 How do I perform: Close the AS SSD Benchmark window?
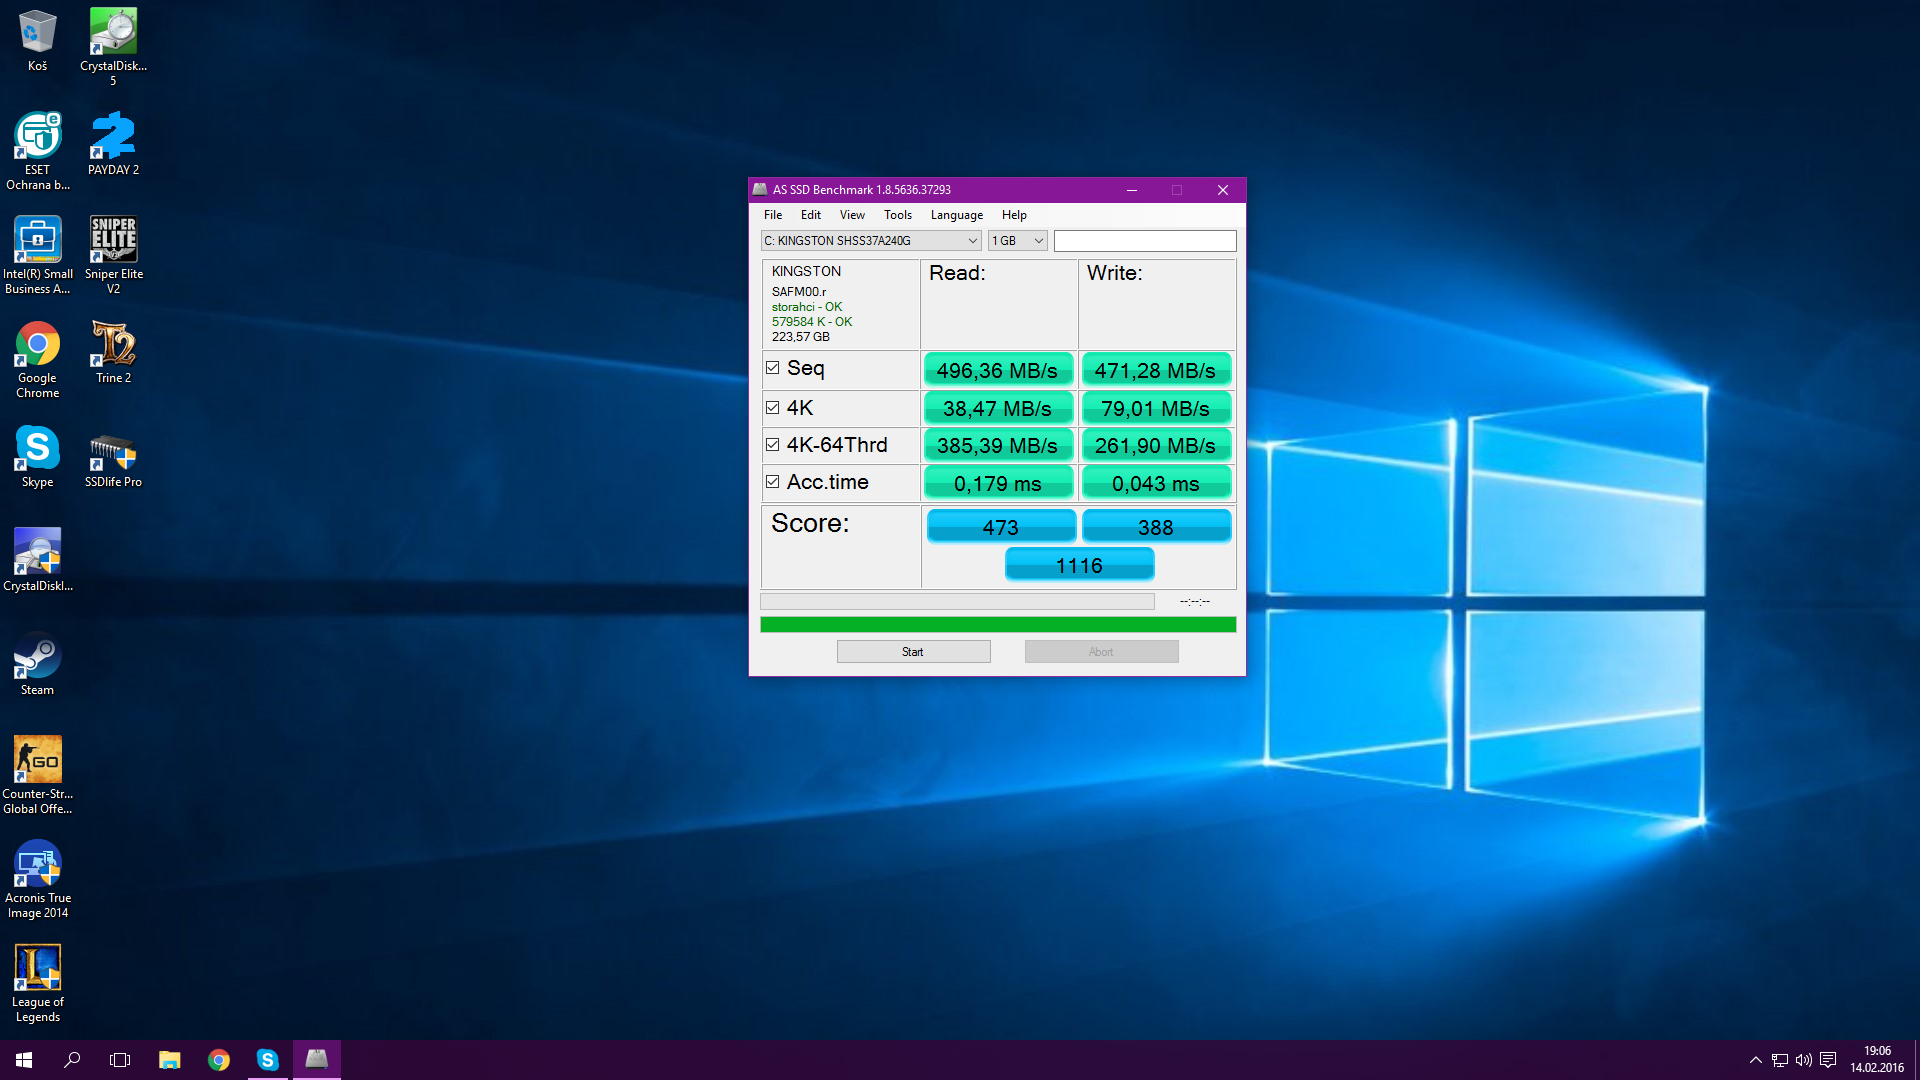click(1222, 190)
